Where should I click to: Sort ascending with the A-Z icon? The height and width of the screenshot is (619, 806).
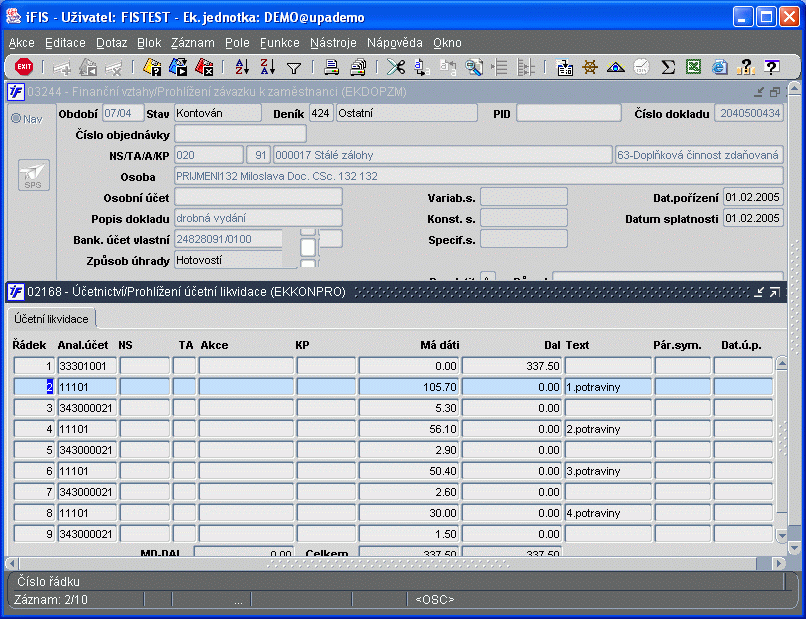pyautogui.click(x=241, y=67)
